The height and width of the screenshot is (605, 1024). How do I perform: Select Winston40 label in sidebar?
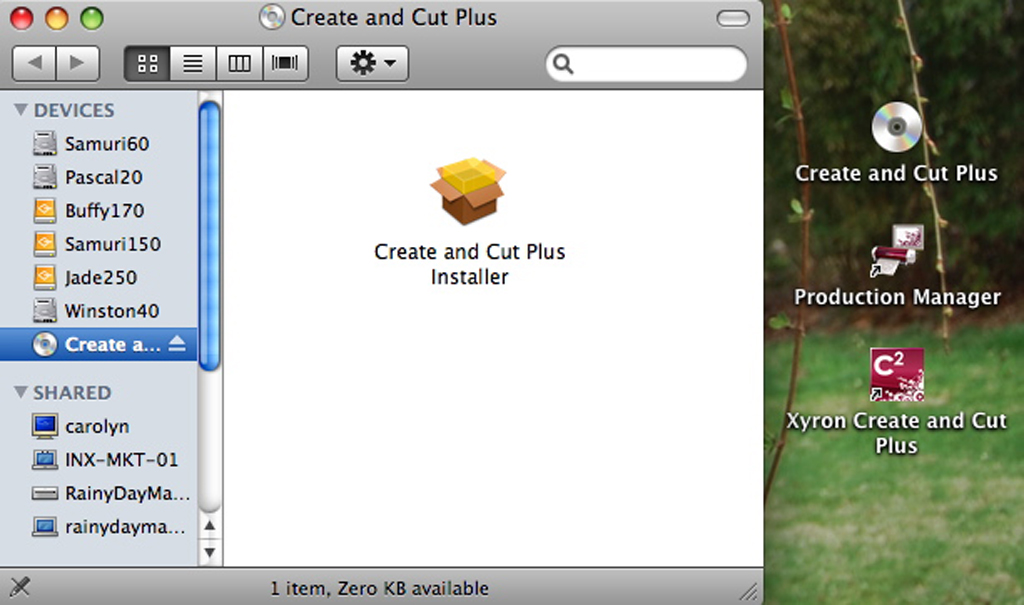tap(112, 311)
